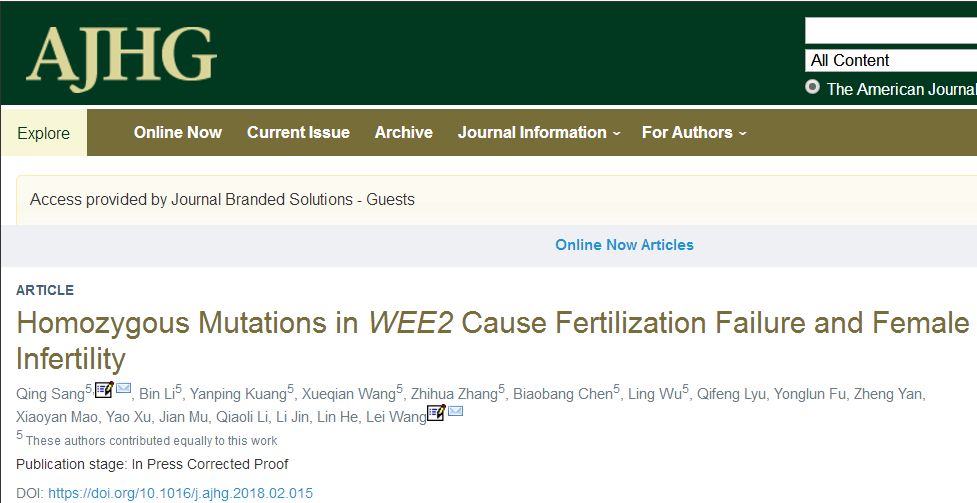
Task: Open the DOI link for this article
Action: coord(180,494)
